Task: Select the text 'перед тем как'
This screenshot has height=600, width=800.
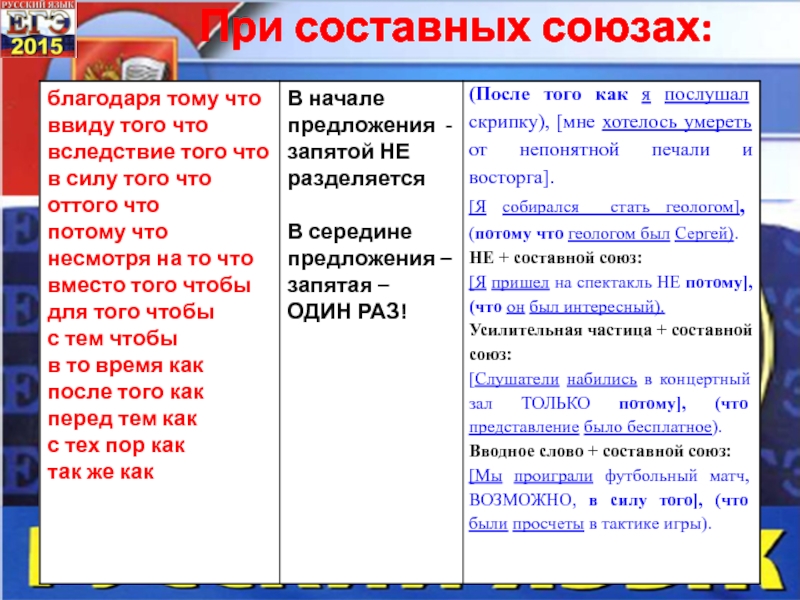Action: 122,418
